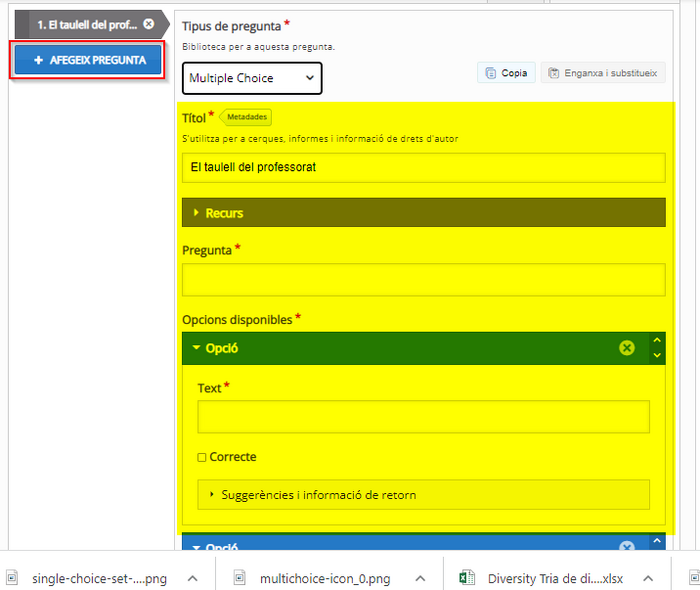700x590 pixels.
Task: Select the "1. El taulell del prof..." question tab
Action: click(x=87, y=25)
